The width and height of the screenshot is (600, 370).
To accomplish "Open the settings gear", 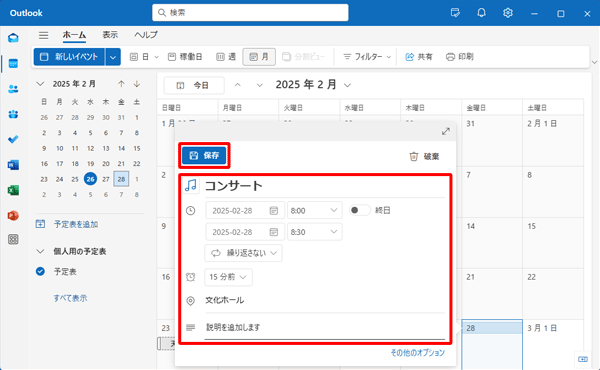I will [x=508, y=13].
